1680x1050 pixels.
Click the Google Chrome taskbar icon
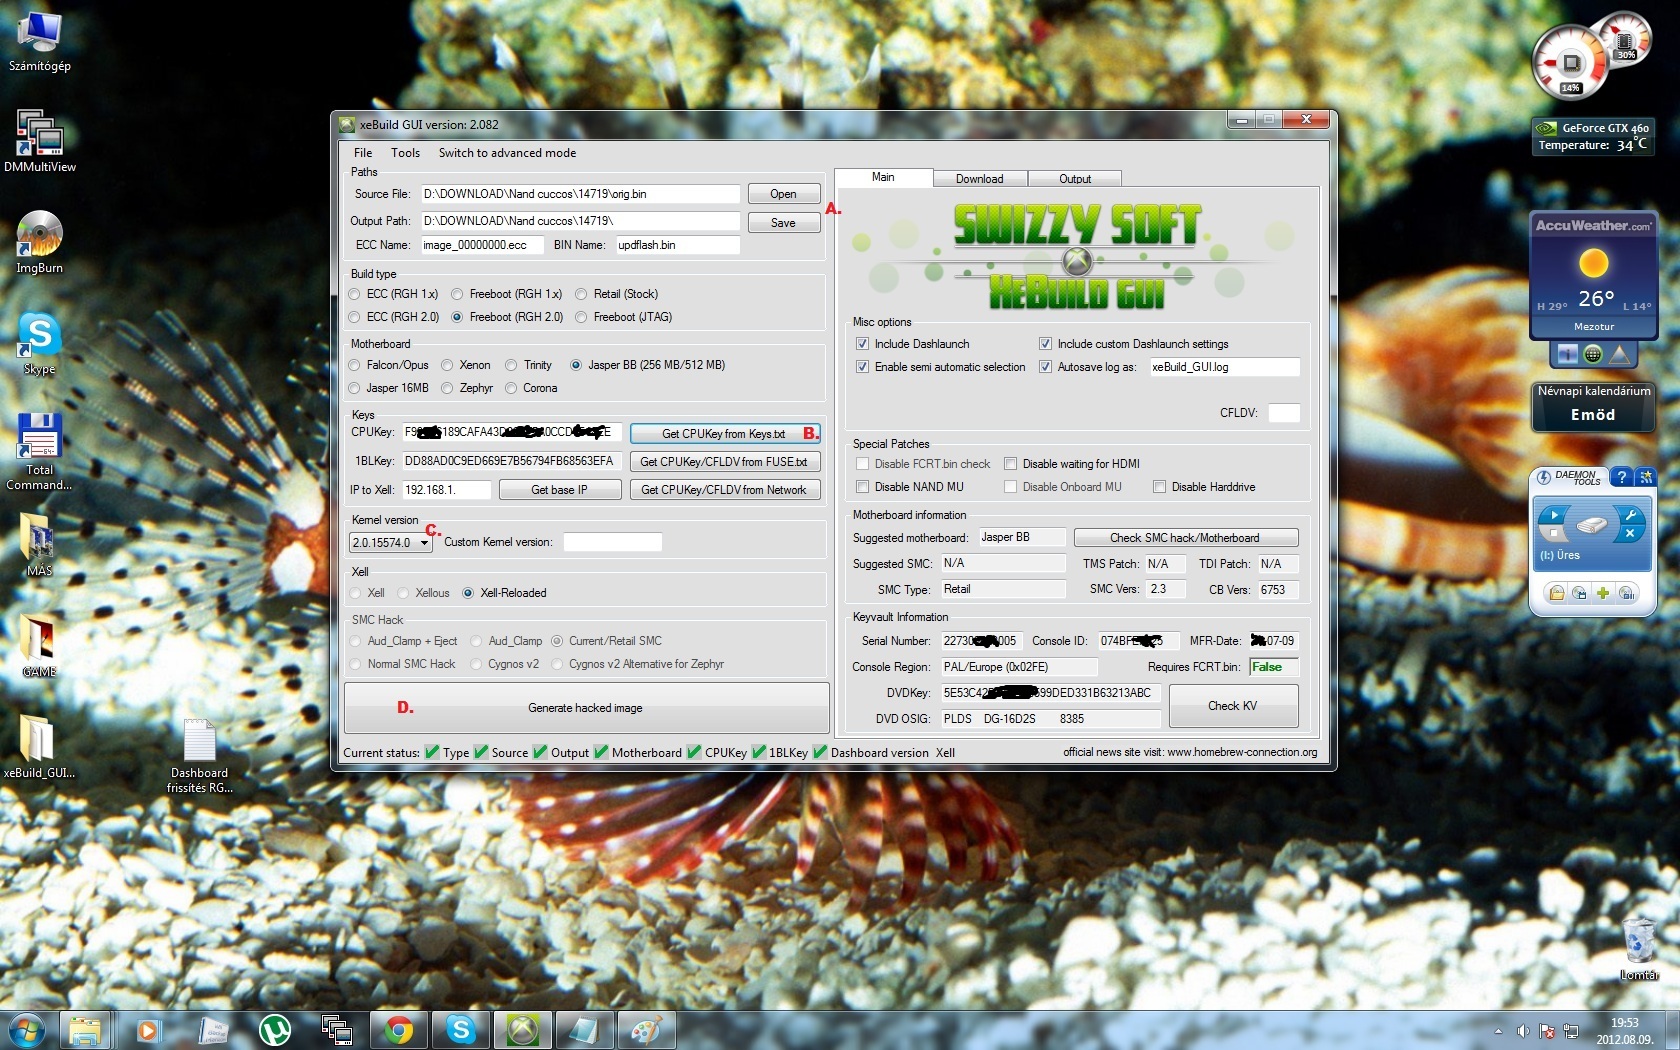[x=399, y=1029]
